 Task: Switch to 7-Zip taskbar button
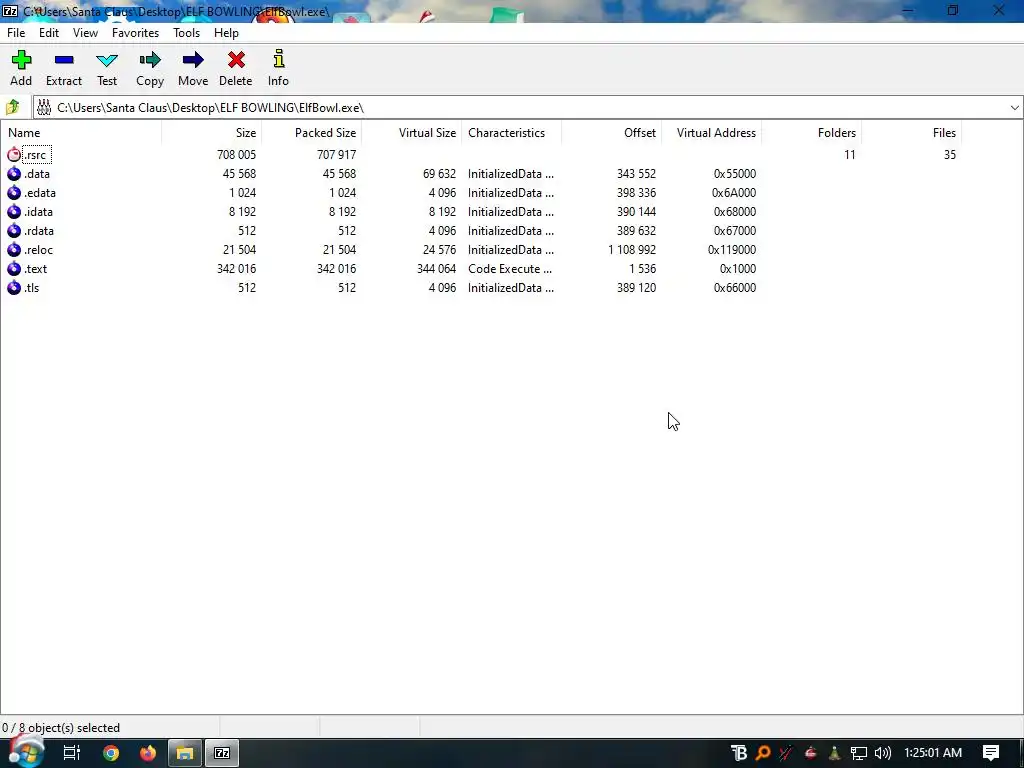tap(222, 753)
